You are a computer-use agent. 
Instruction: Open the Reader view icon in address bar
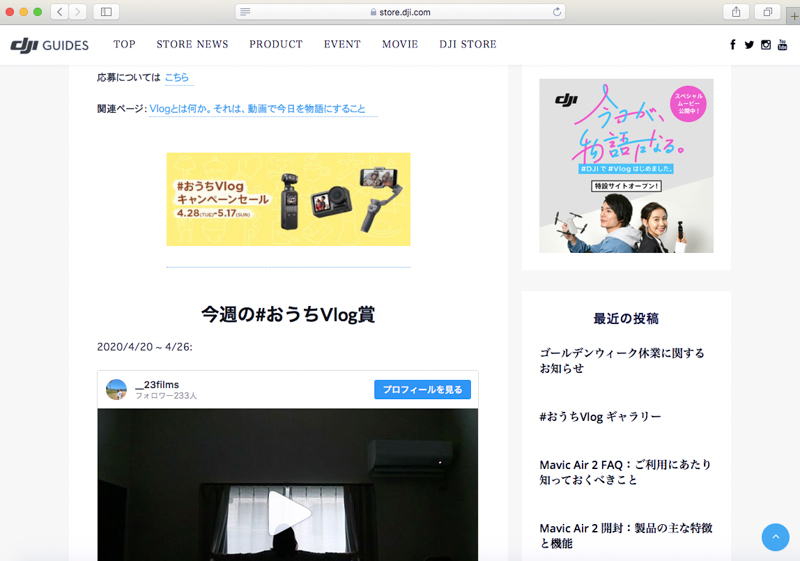(245, 12)
